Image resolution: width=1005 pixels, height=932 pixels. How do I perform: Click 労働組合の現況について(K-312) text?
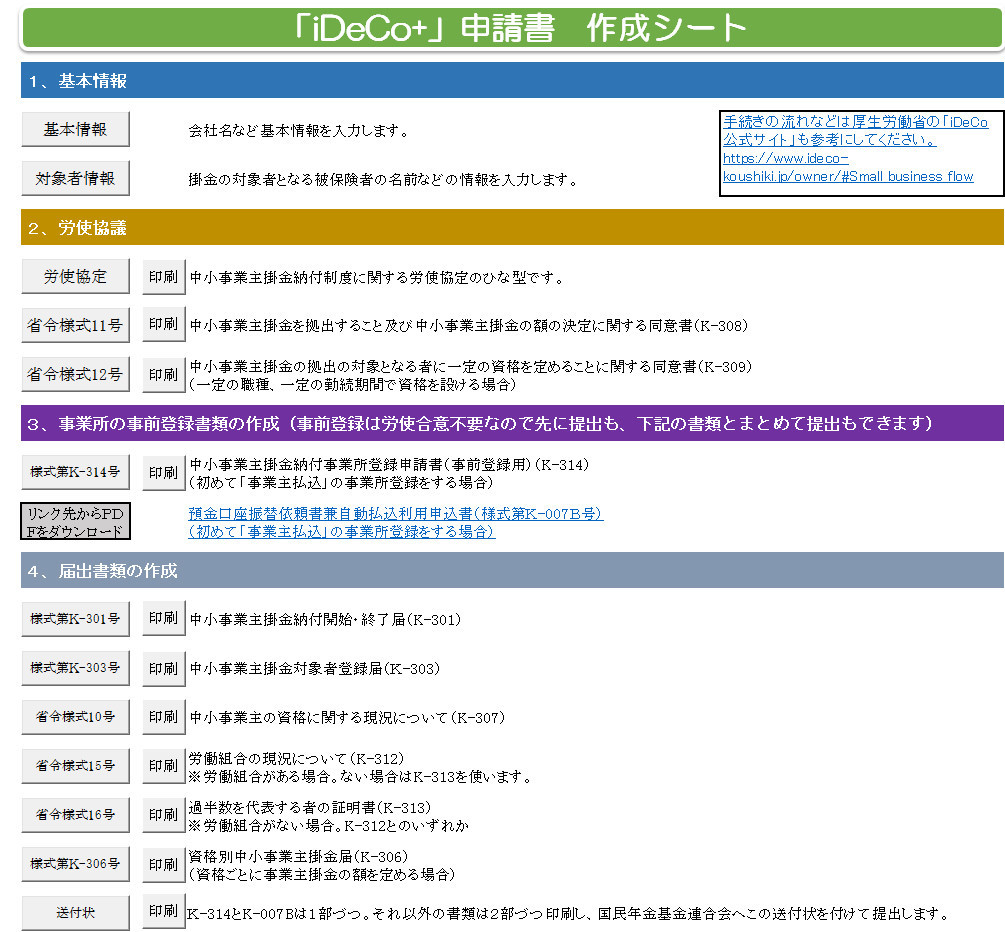click(296, 759)
